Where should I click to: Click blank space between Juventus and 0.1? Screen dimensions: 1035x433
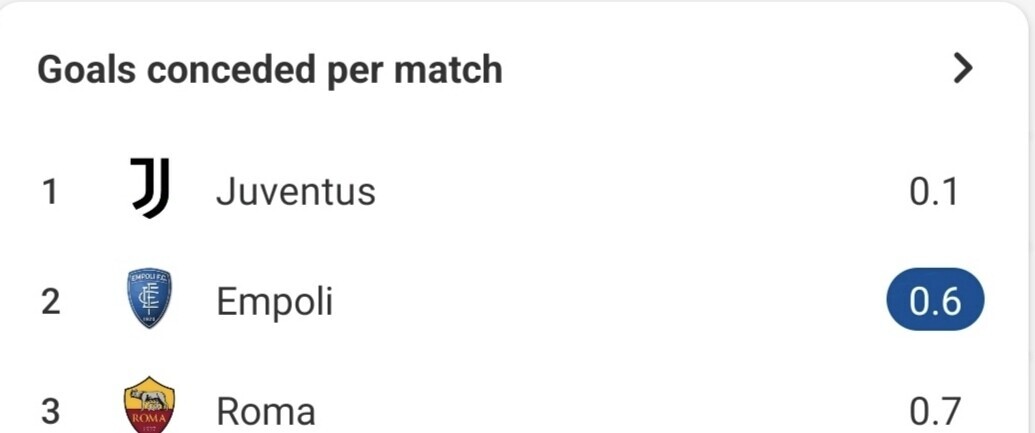coord(640,193)
